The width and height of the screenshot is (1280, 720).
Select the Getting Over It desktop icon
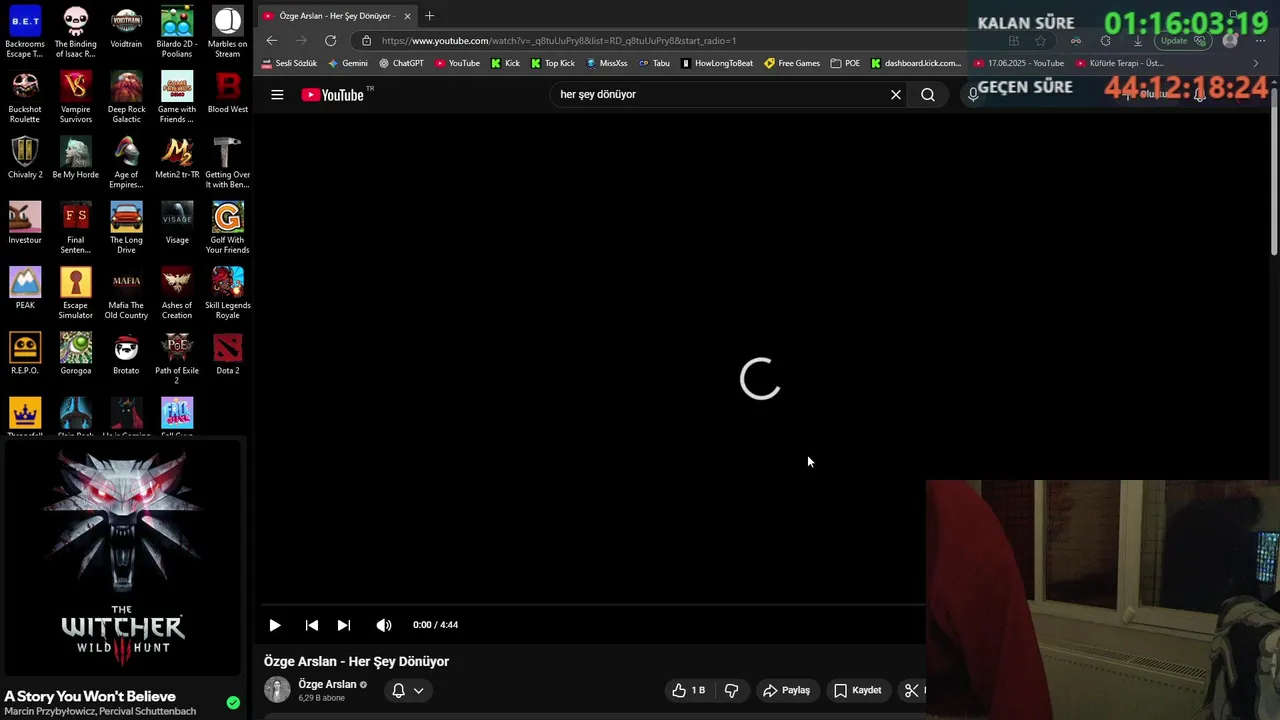227,163
